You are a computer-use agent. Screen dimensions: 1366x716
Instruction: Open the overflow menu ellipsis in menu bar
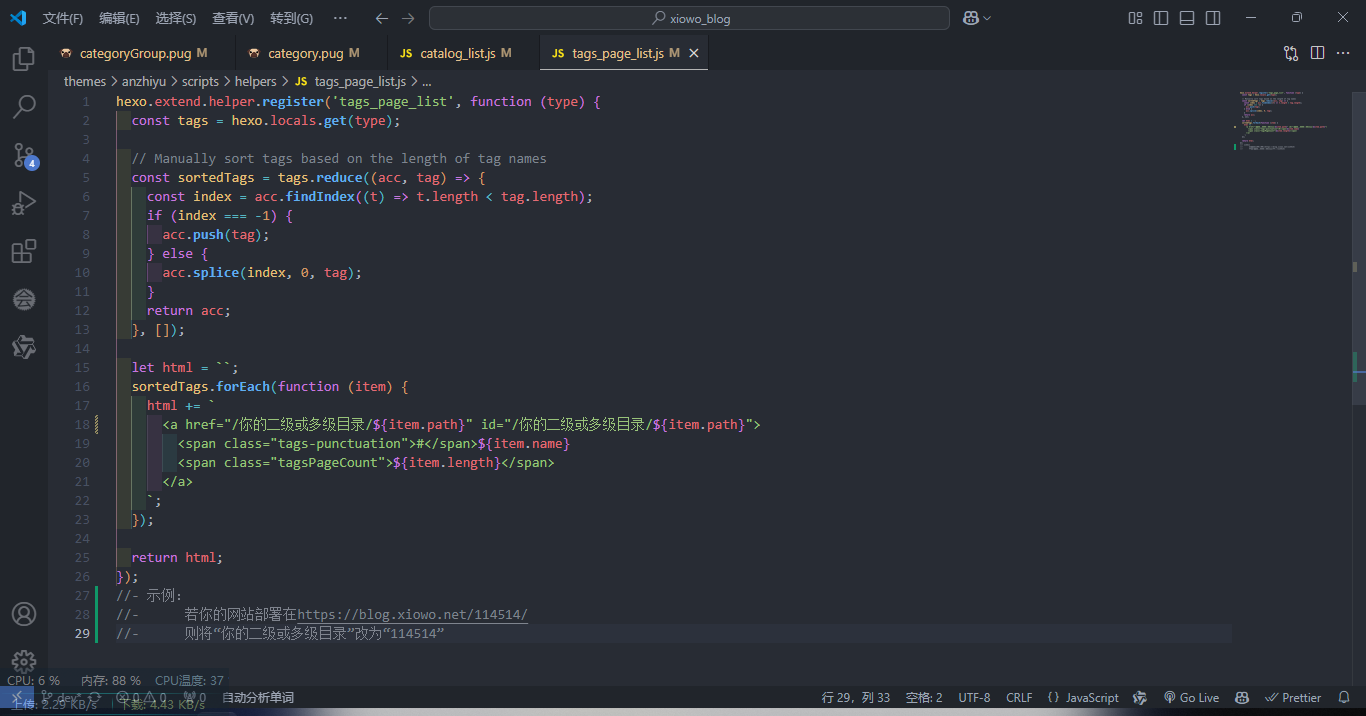coord(340,18)
